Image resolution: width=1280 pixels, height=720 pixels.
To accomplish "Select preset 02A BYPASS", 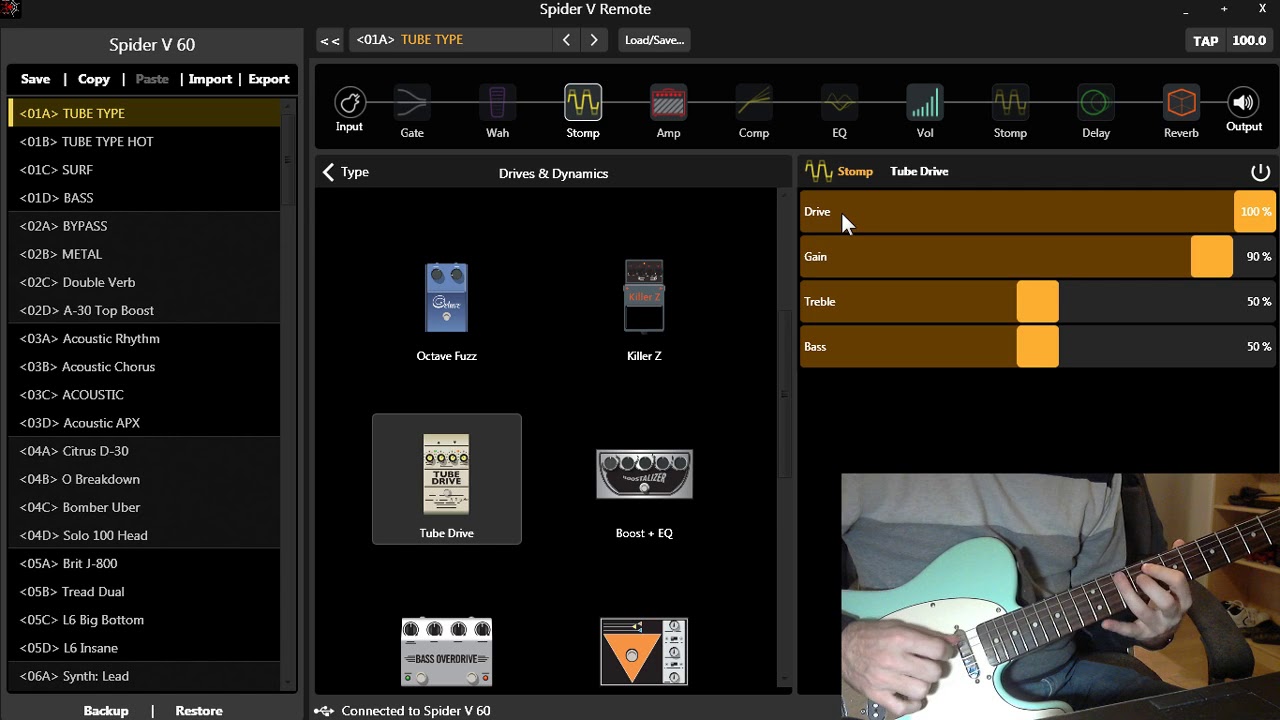I will click(x=145, y=226).
